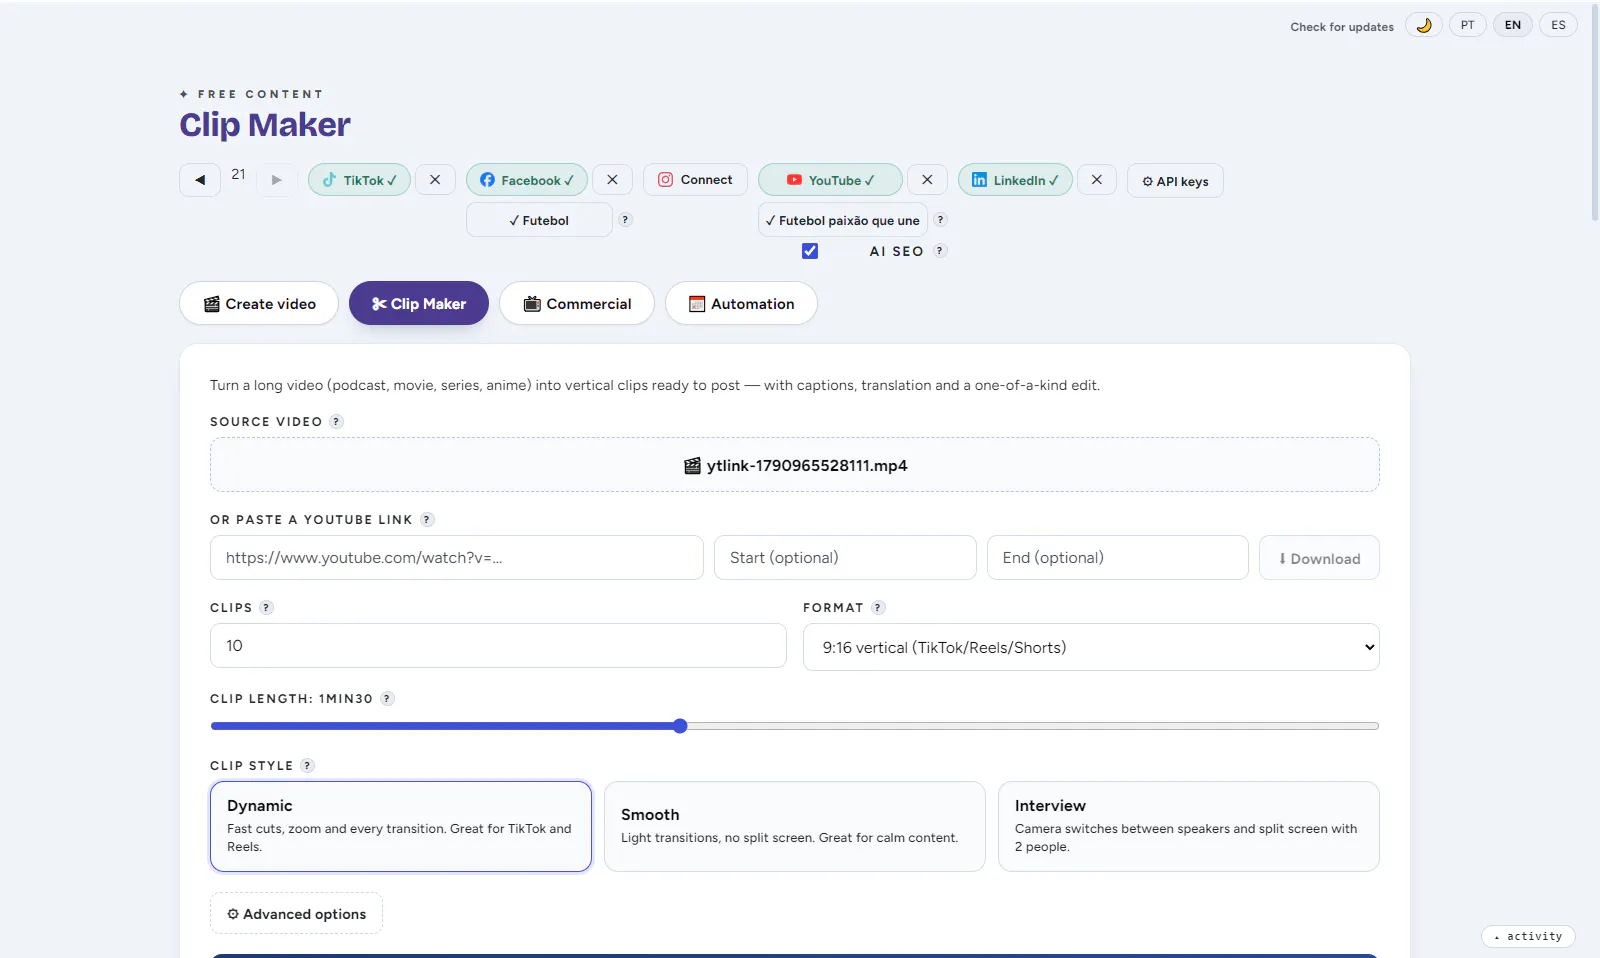
Task: Show Clip Length help tooltip
Action: pos(387,698)
